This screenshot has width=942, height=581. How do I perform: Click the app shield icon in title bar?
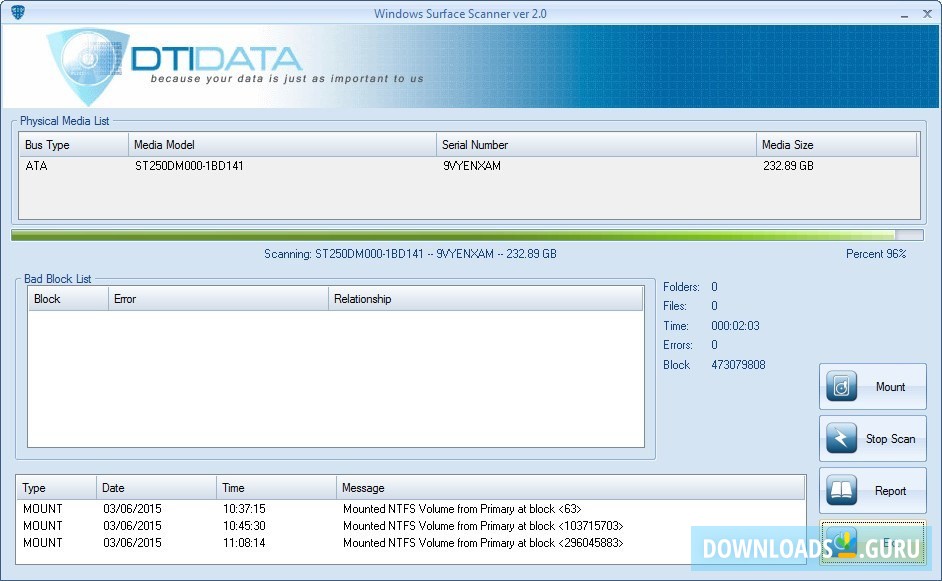[x=18, y=12]
